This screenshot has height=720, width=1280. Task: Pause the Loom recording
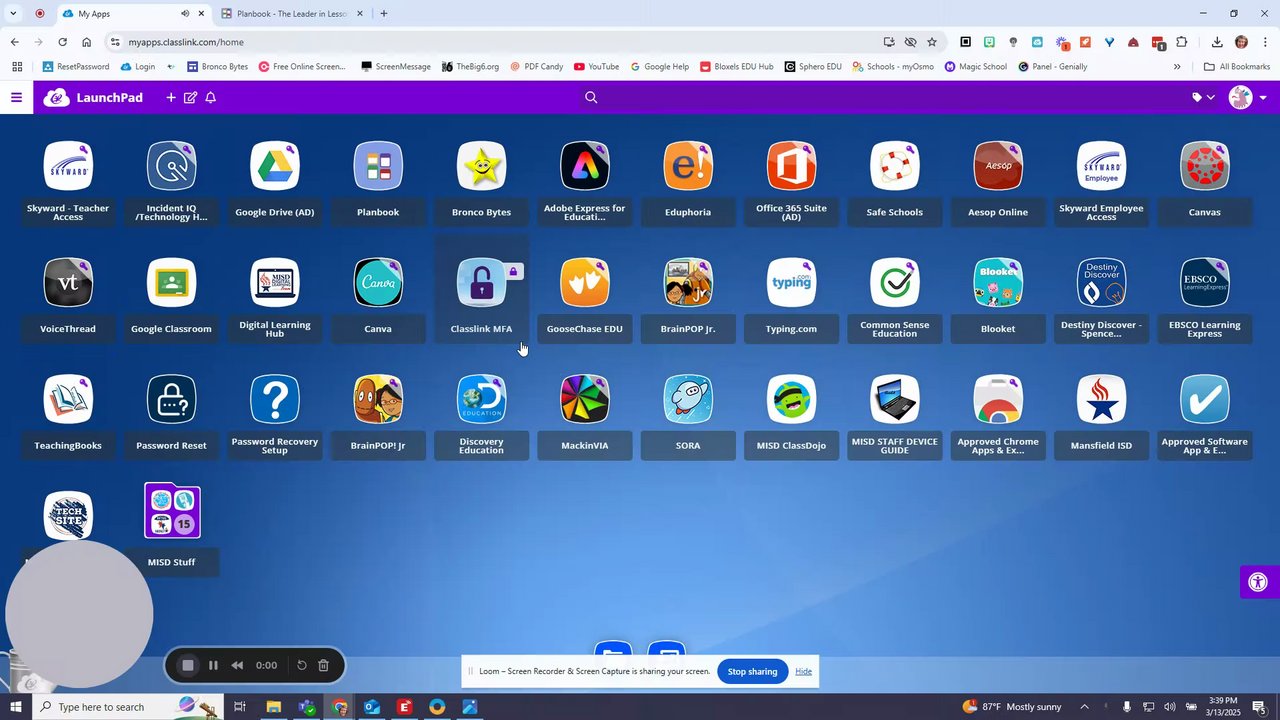point(213,665)
